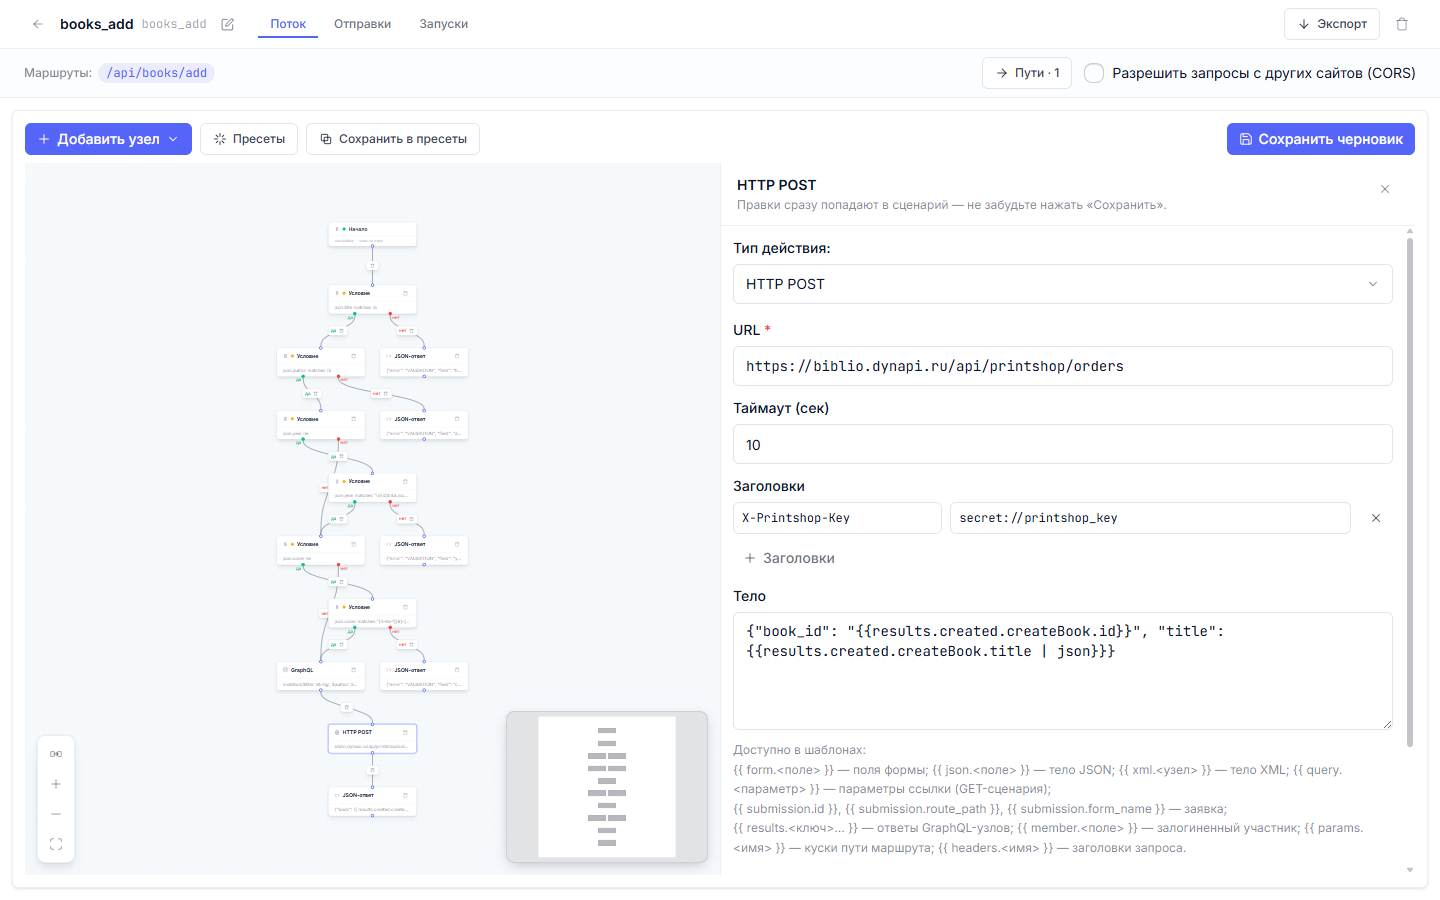Viewport: 1440px width, 900px height.
Task: Delete the connection between GraphQL and HTTP POST
Action: (346, 707)
